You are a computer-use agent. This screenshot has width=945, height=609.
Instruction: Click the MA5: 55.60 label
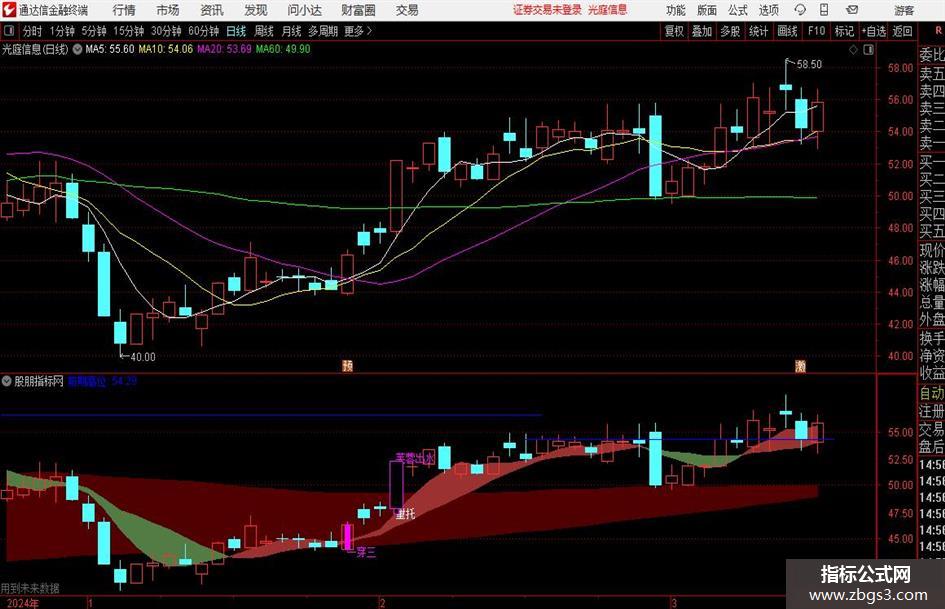click(110, 49)
